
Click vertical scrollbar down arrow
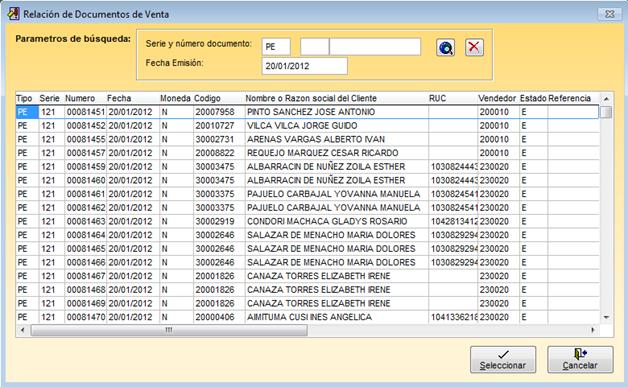tap(606, 317)
